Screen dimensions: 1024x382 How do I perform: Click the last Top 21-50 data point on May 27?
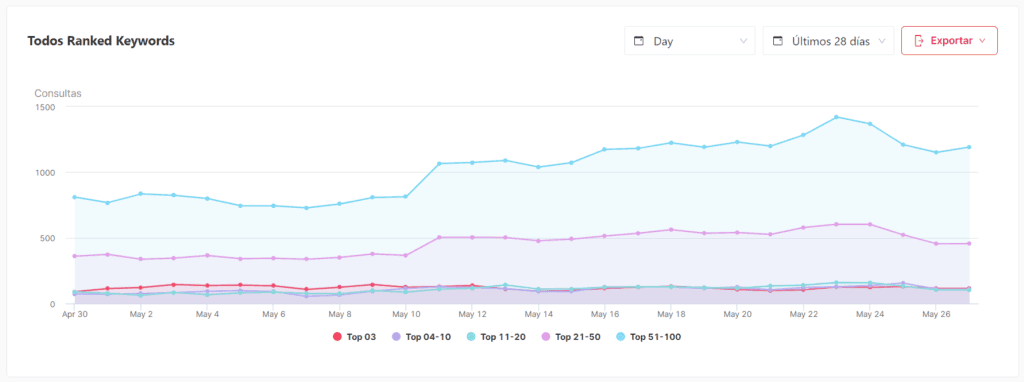coord(969,244)
